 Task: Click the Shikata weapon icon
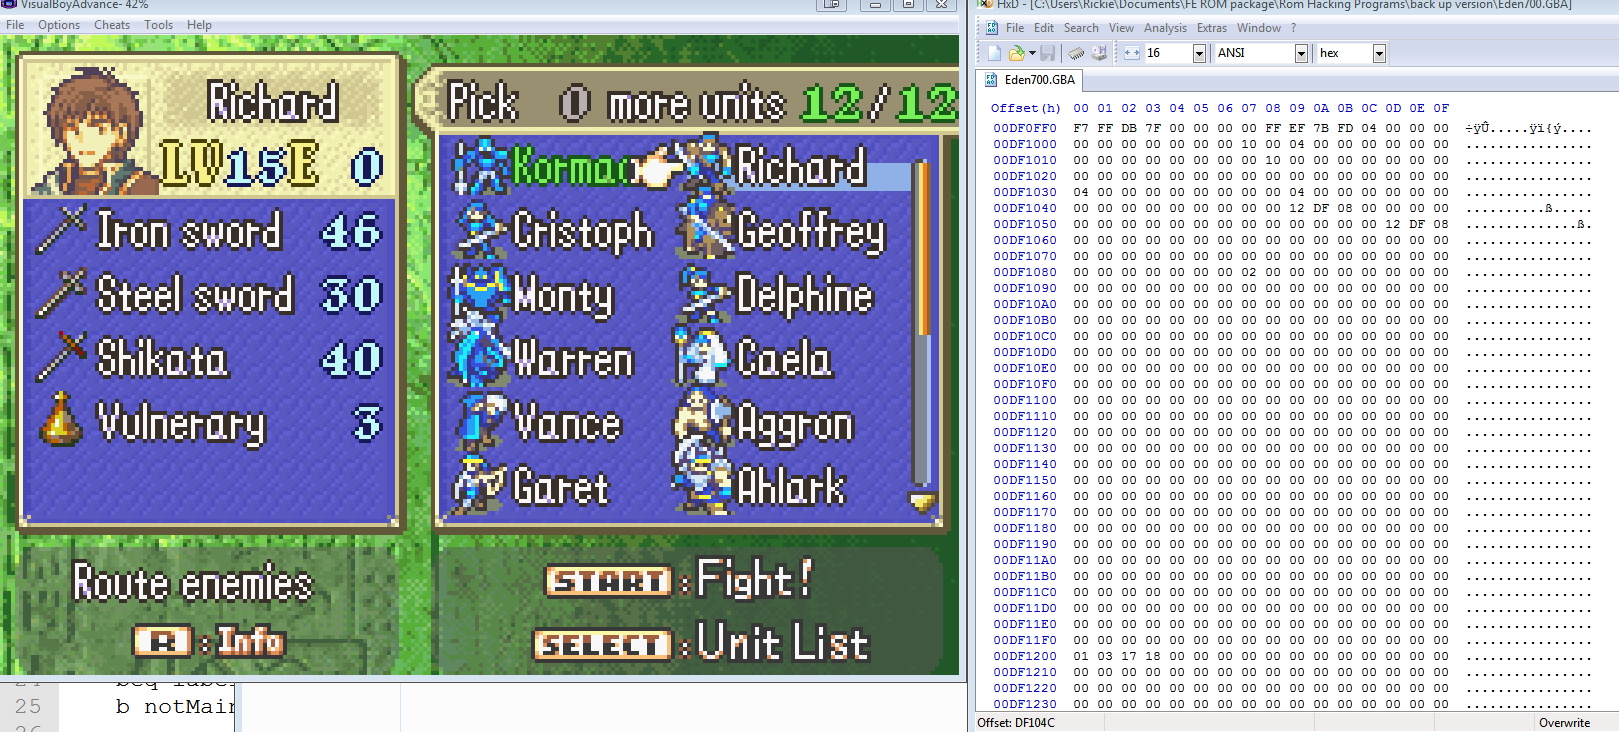point(62,358)
